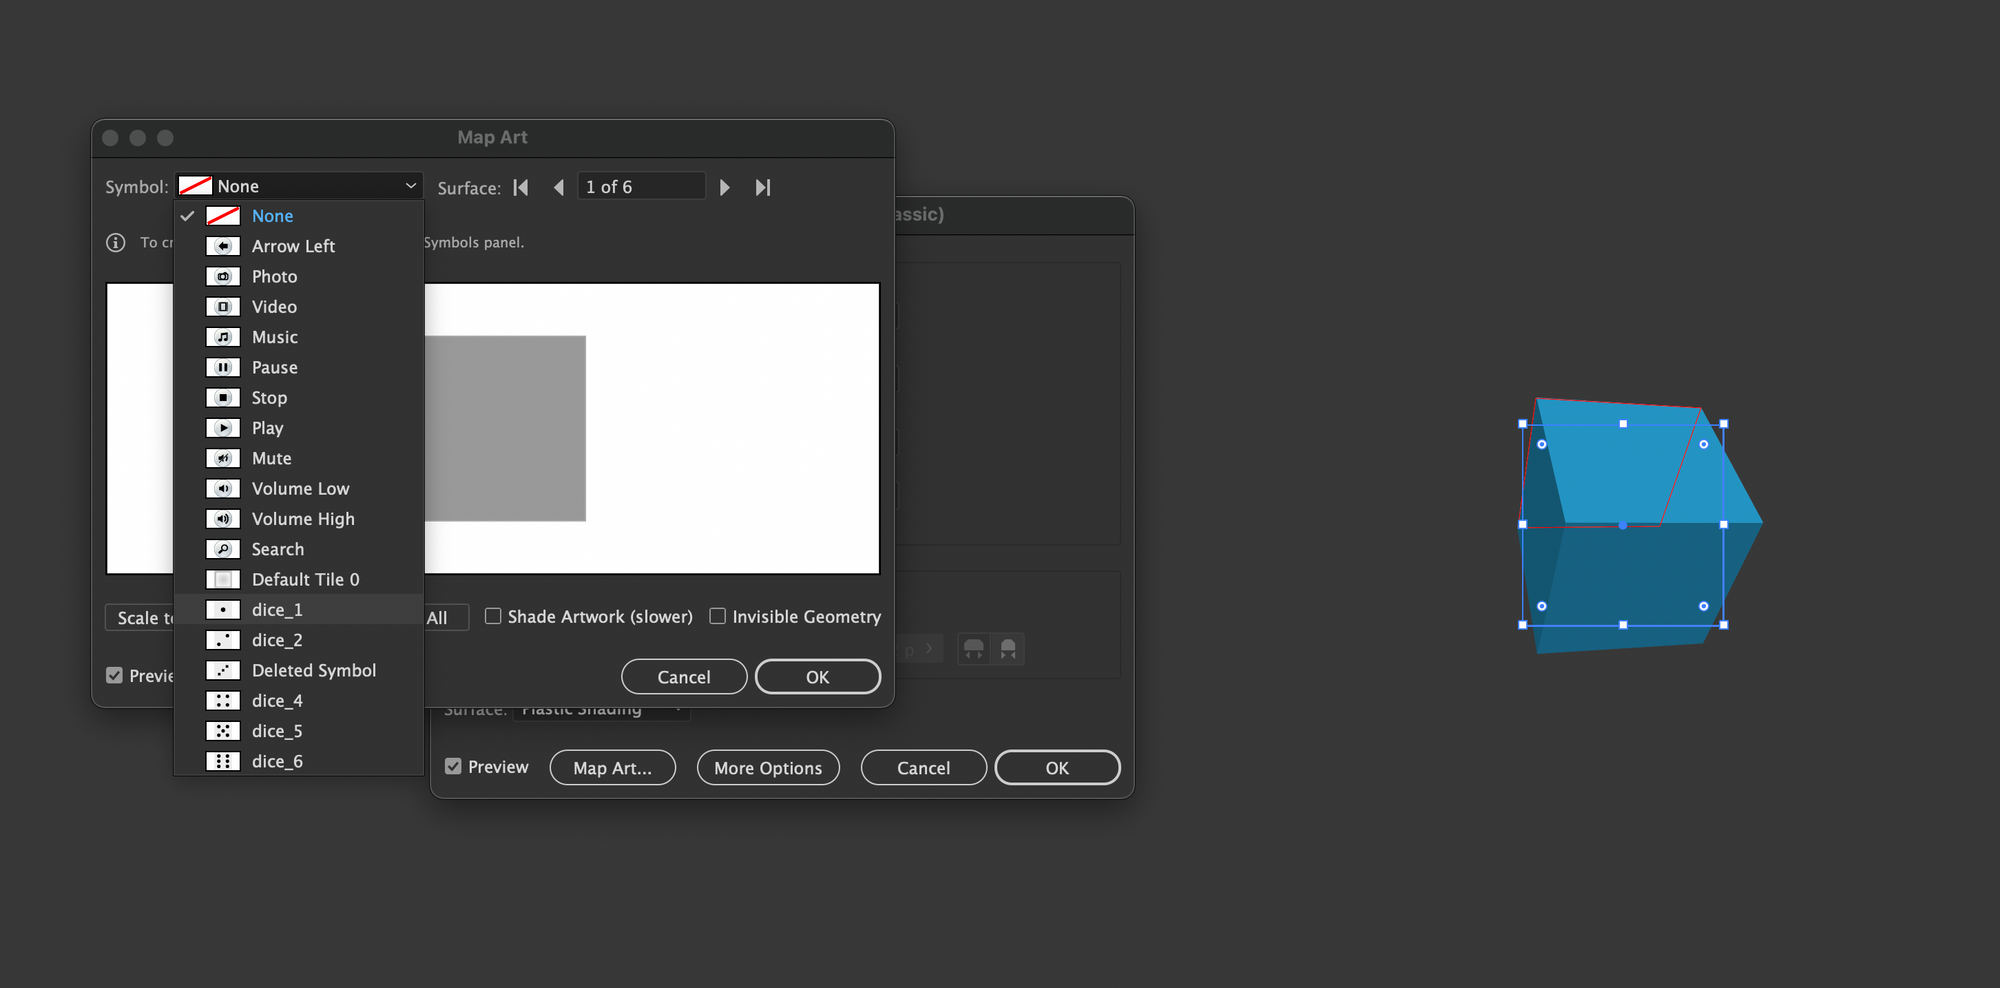The width and height of the screenshot is (2000, 988).
Task: Click the info icon beside the hint text
Action: click(x=116, y=242)
